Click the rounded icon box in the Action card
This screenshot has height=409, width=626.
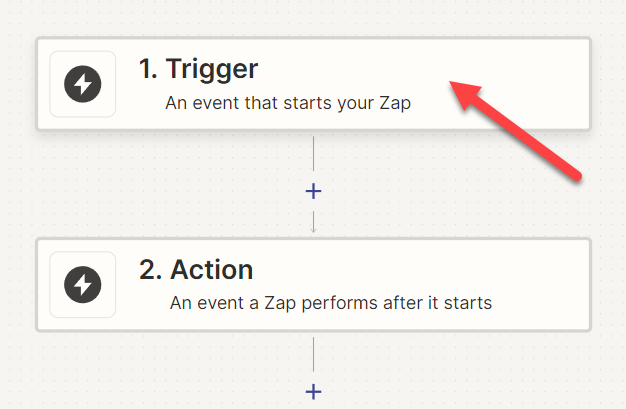point(83,284)
